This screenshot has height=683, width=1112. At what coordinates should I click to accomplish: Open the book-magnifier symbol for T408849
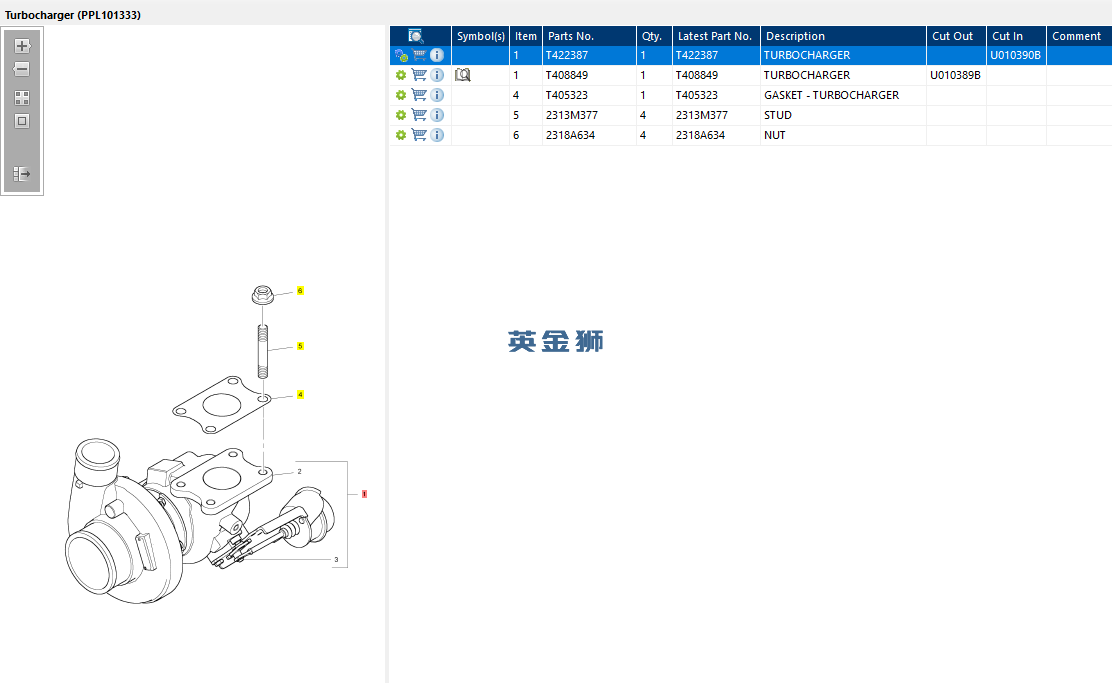coord(463,74)
